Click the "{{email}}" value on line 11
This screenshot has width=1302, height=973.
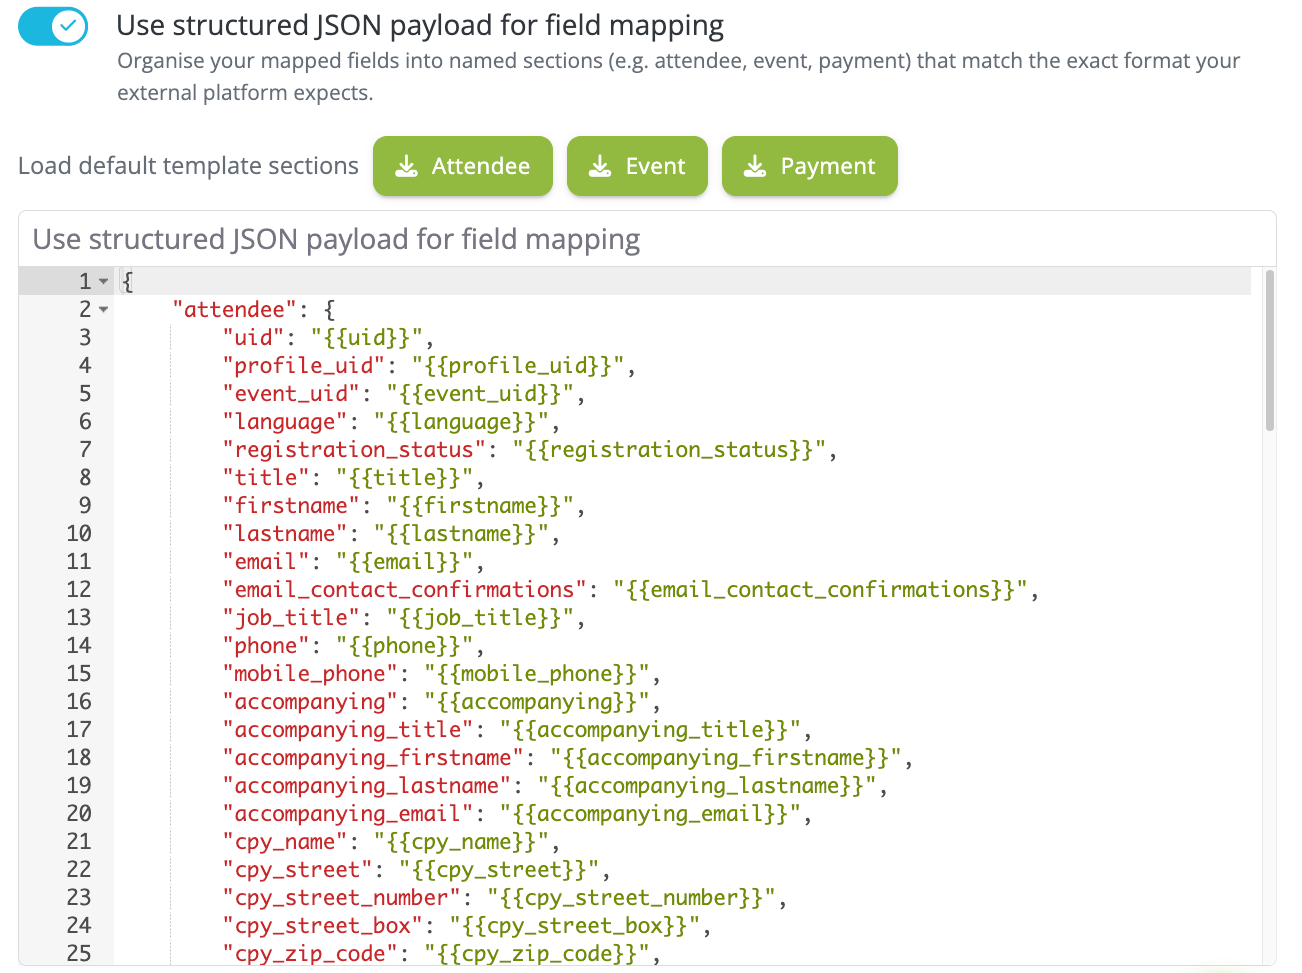pos(405,562)
